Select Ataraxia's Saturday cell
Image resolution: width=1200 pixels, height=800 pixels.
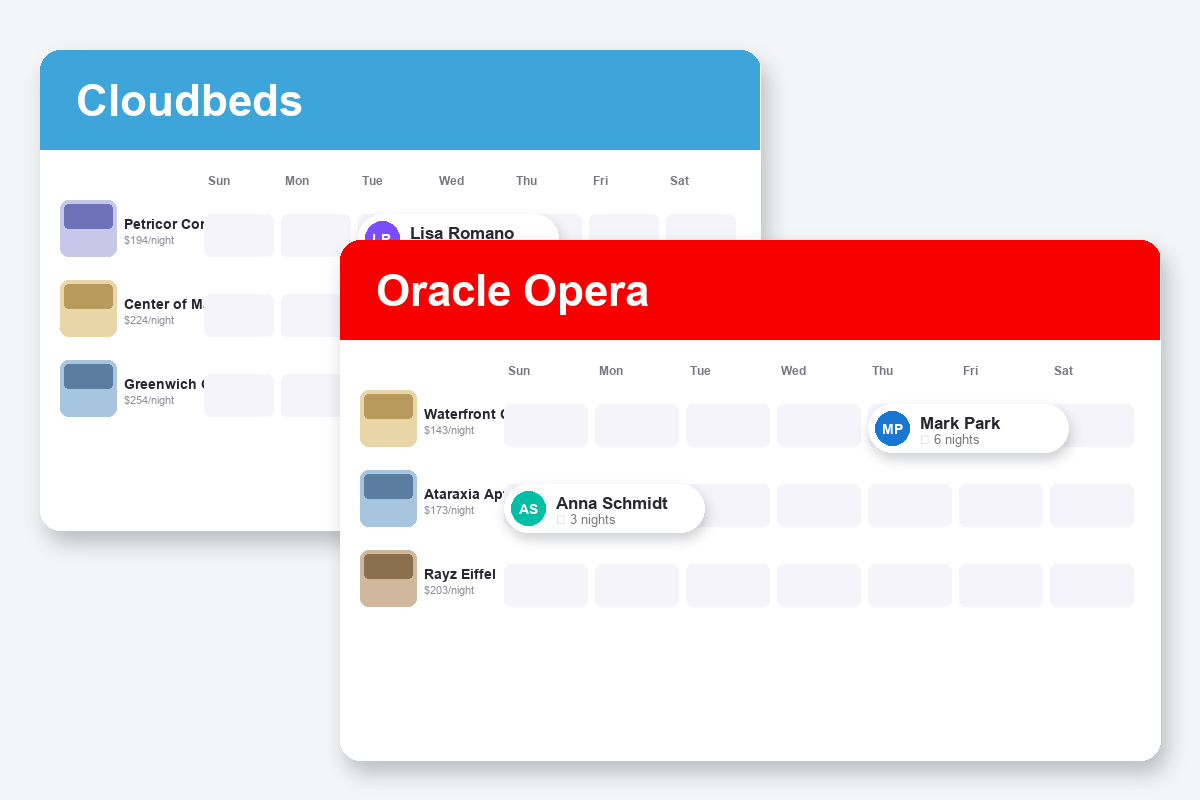[1092, 505]
